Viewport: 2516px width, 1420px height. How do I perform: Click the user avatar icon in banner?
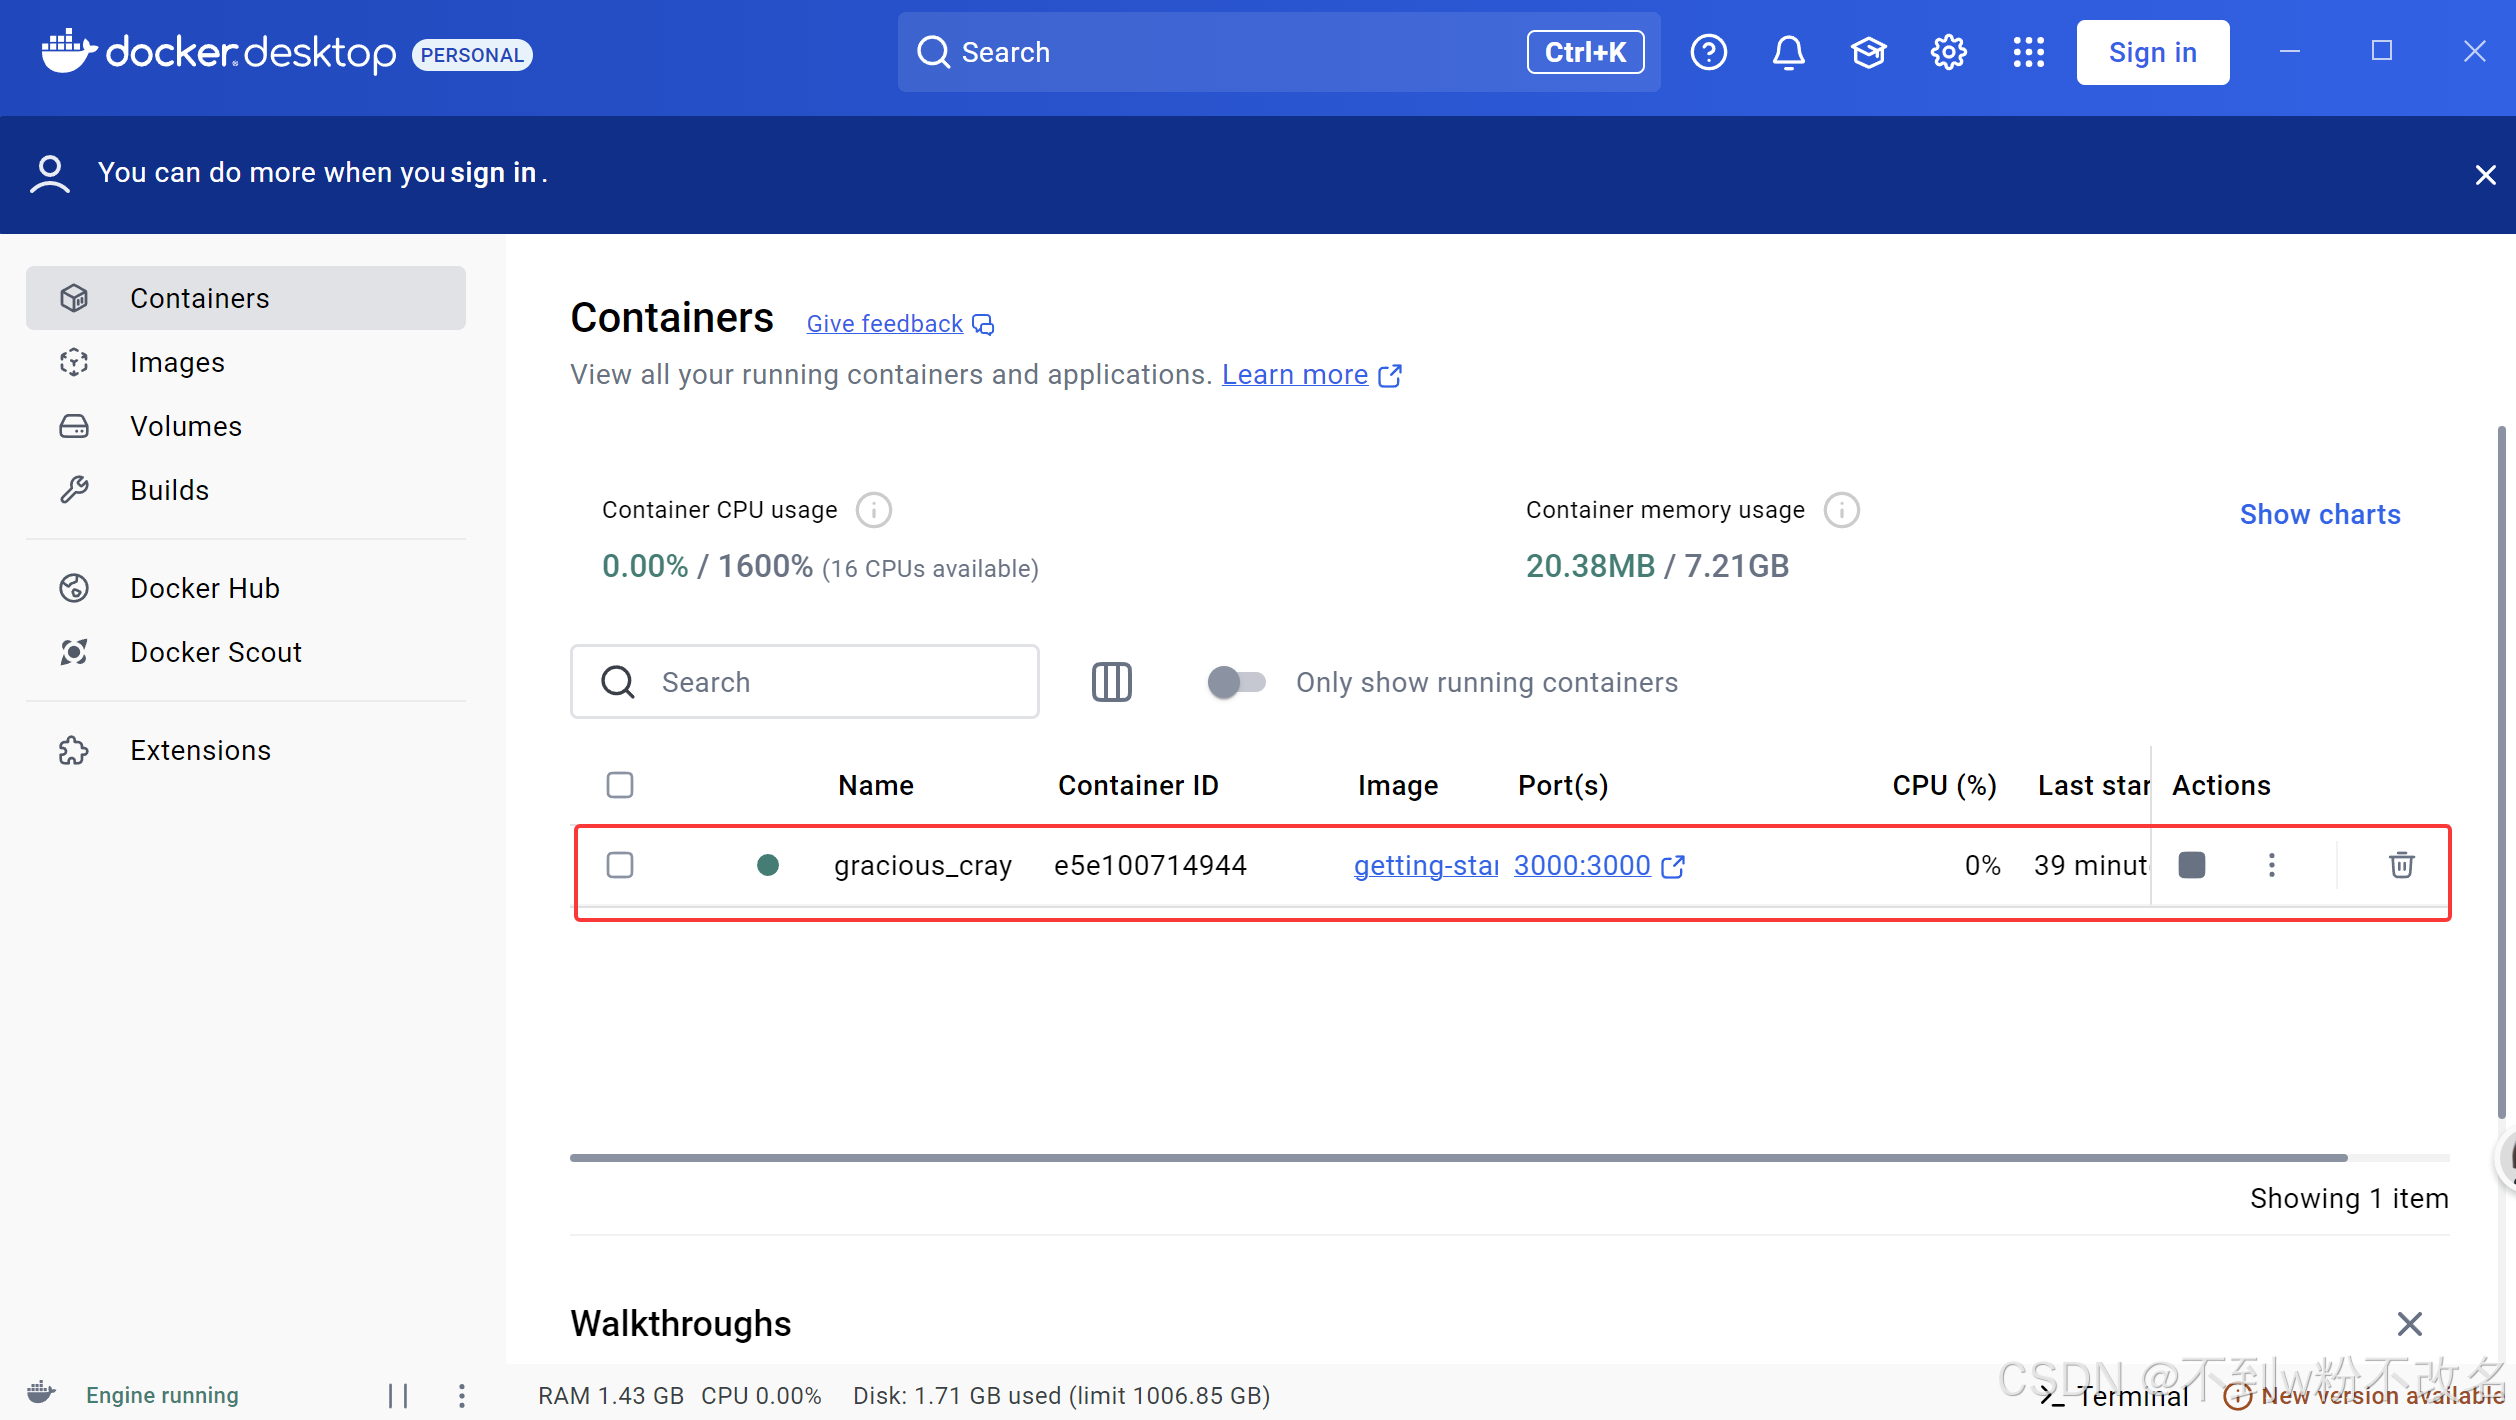tap(49, 174)
